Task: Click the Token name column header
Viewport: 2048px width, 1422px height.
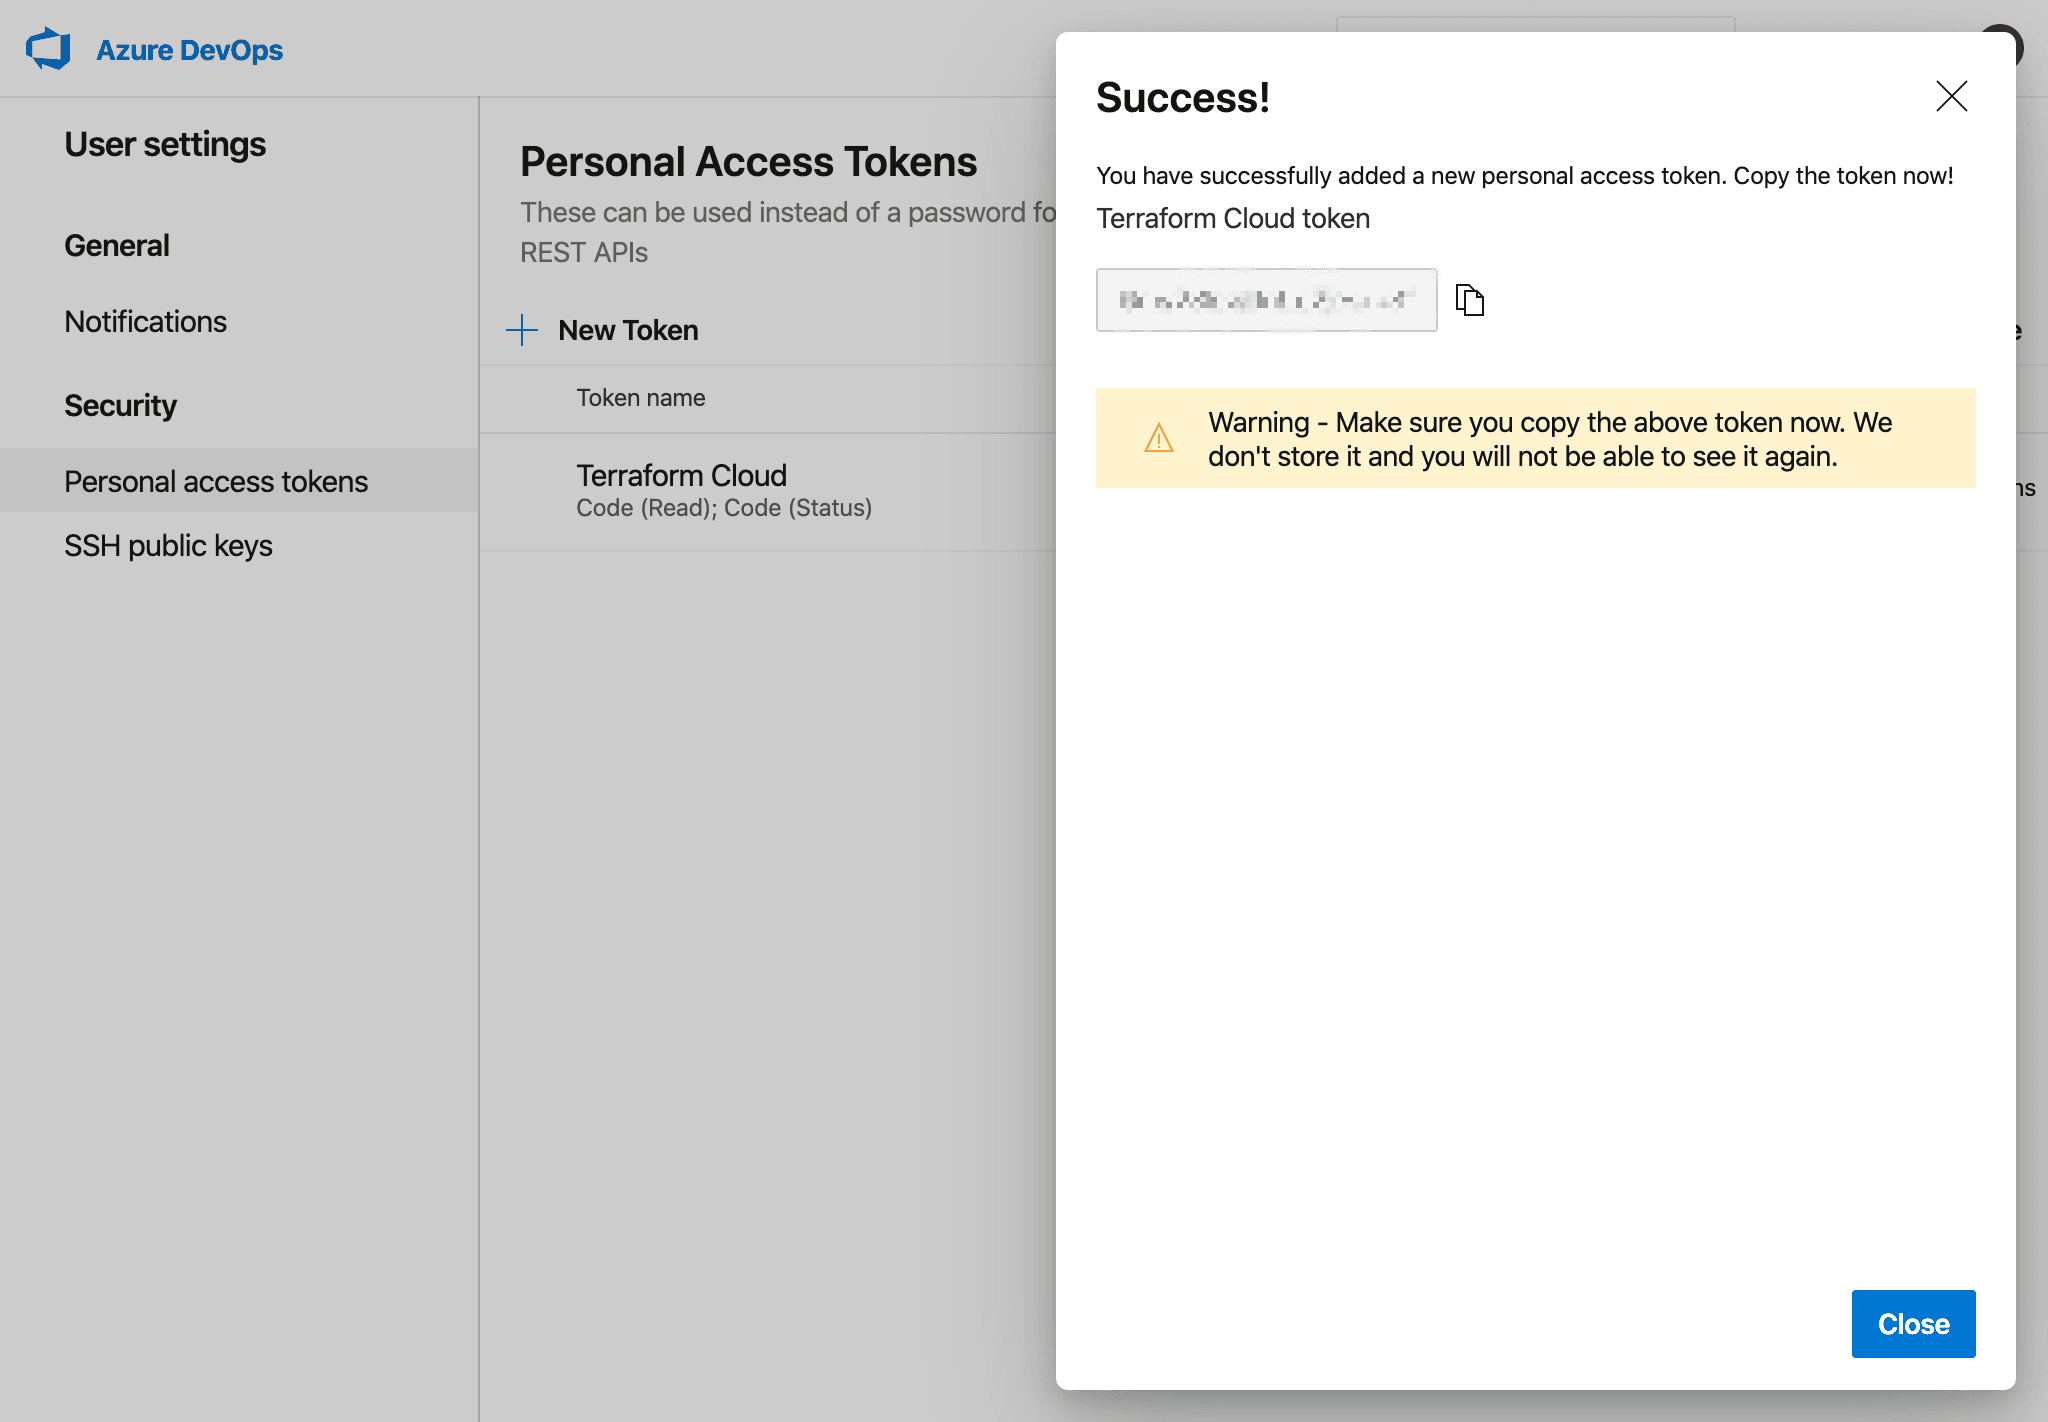Action: [641, 398]
